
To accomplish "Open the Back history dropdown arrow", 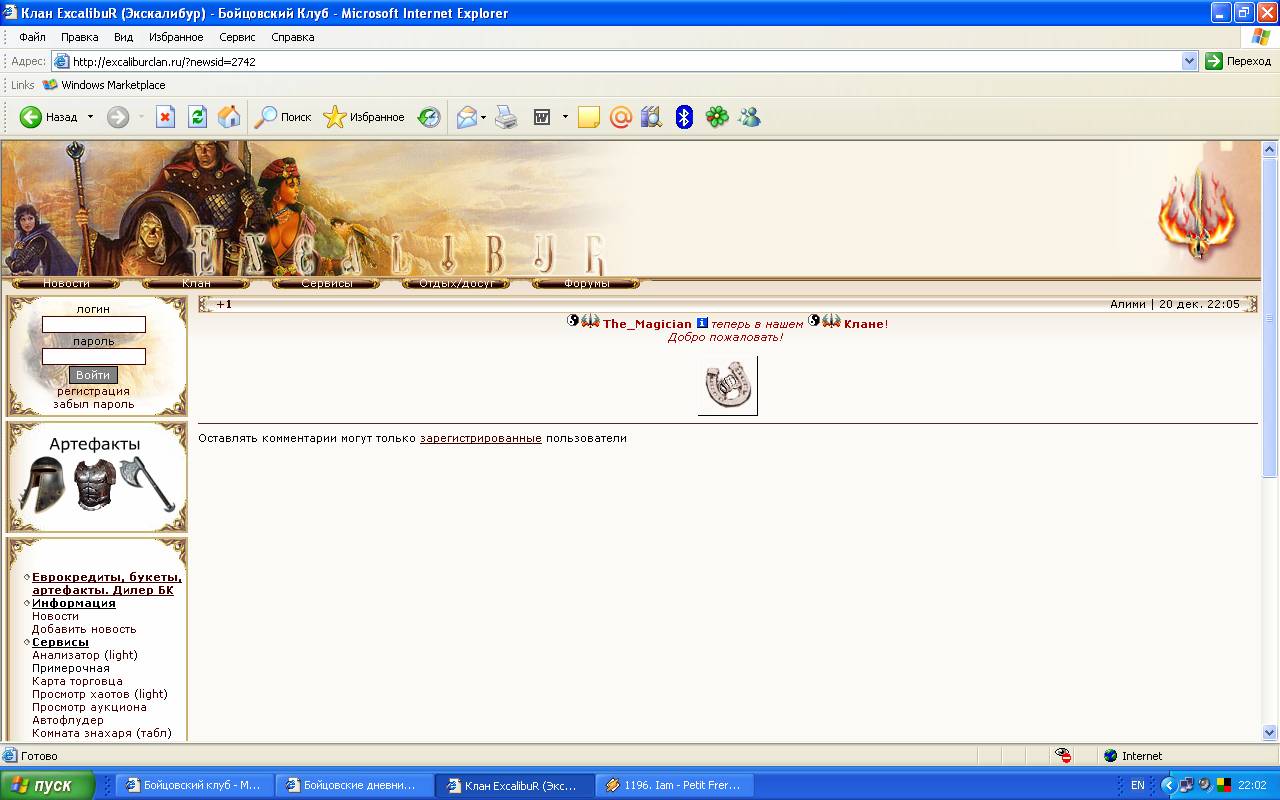I will pos(90,117).
